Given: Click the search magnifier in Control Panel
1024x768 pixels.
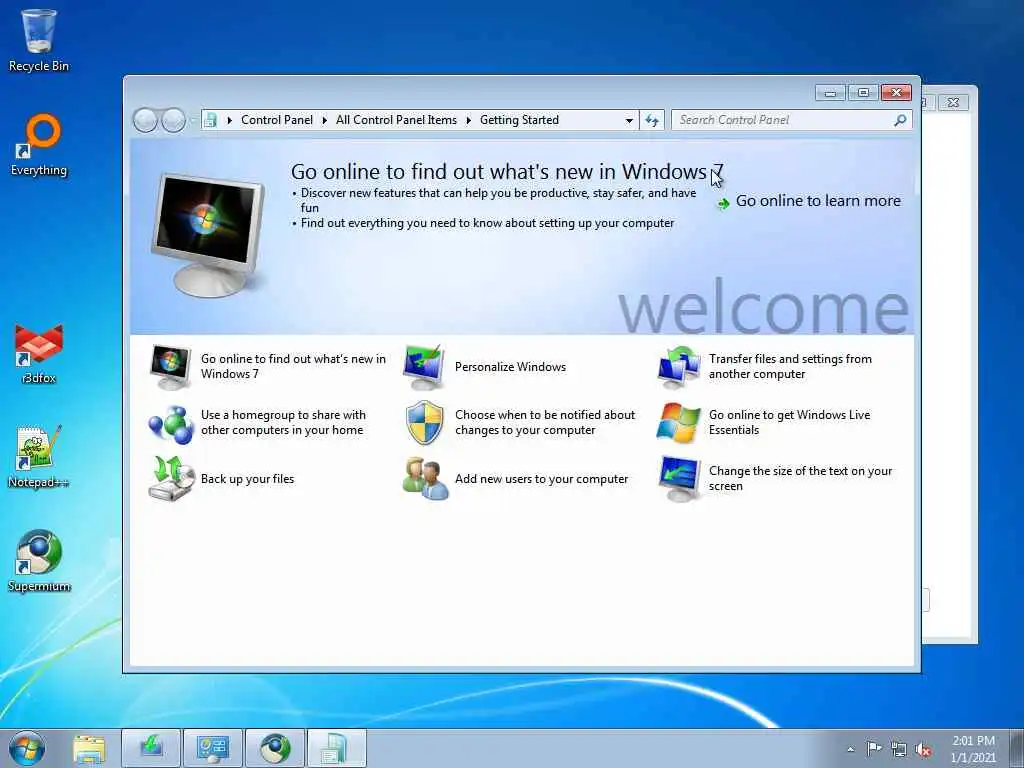Looking at the screenshot, I should 900,120.
